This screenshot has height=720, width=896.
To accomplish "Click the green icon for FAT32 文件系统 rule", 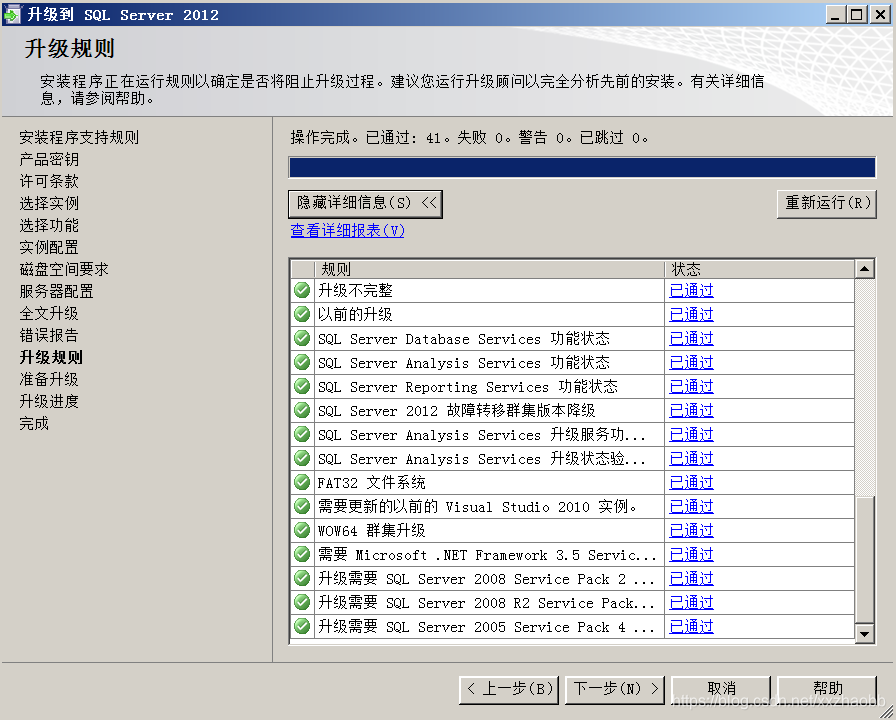I will (x=301, y=482).
